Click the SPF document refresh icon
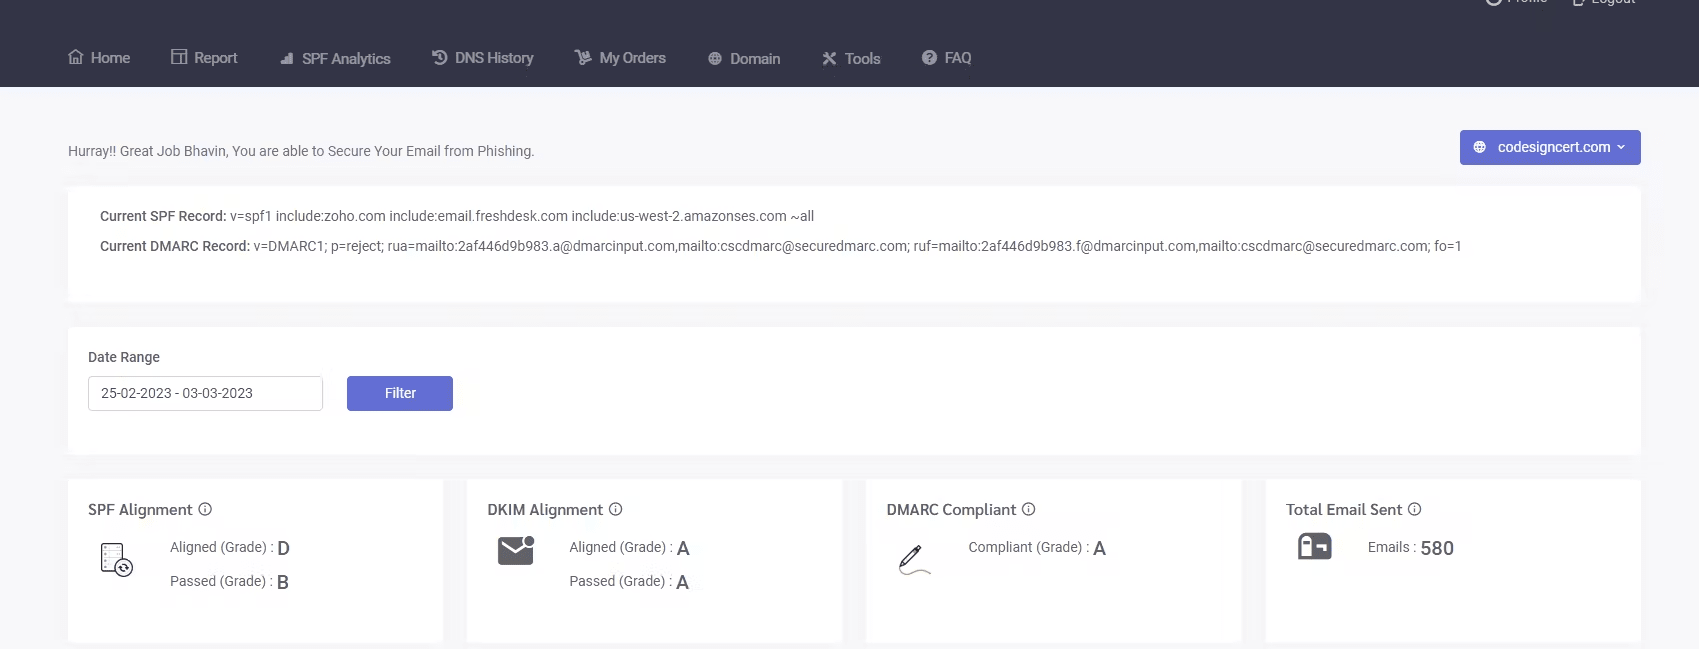1699x649 pixels. [116, 559]
